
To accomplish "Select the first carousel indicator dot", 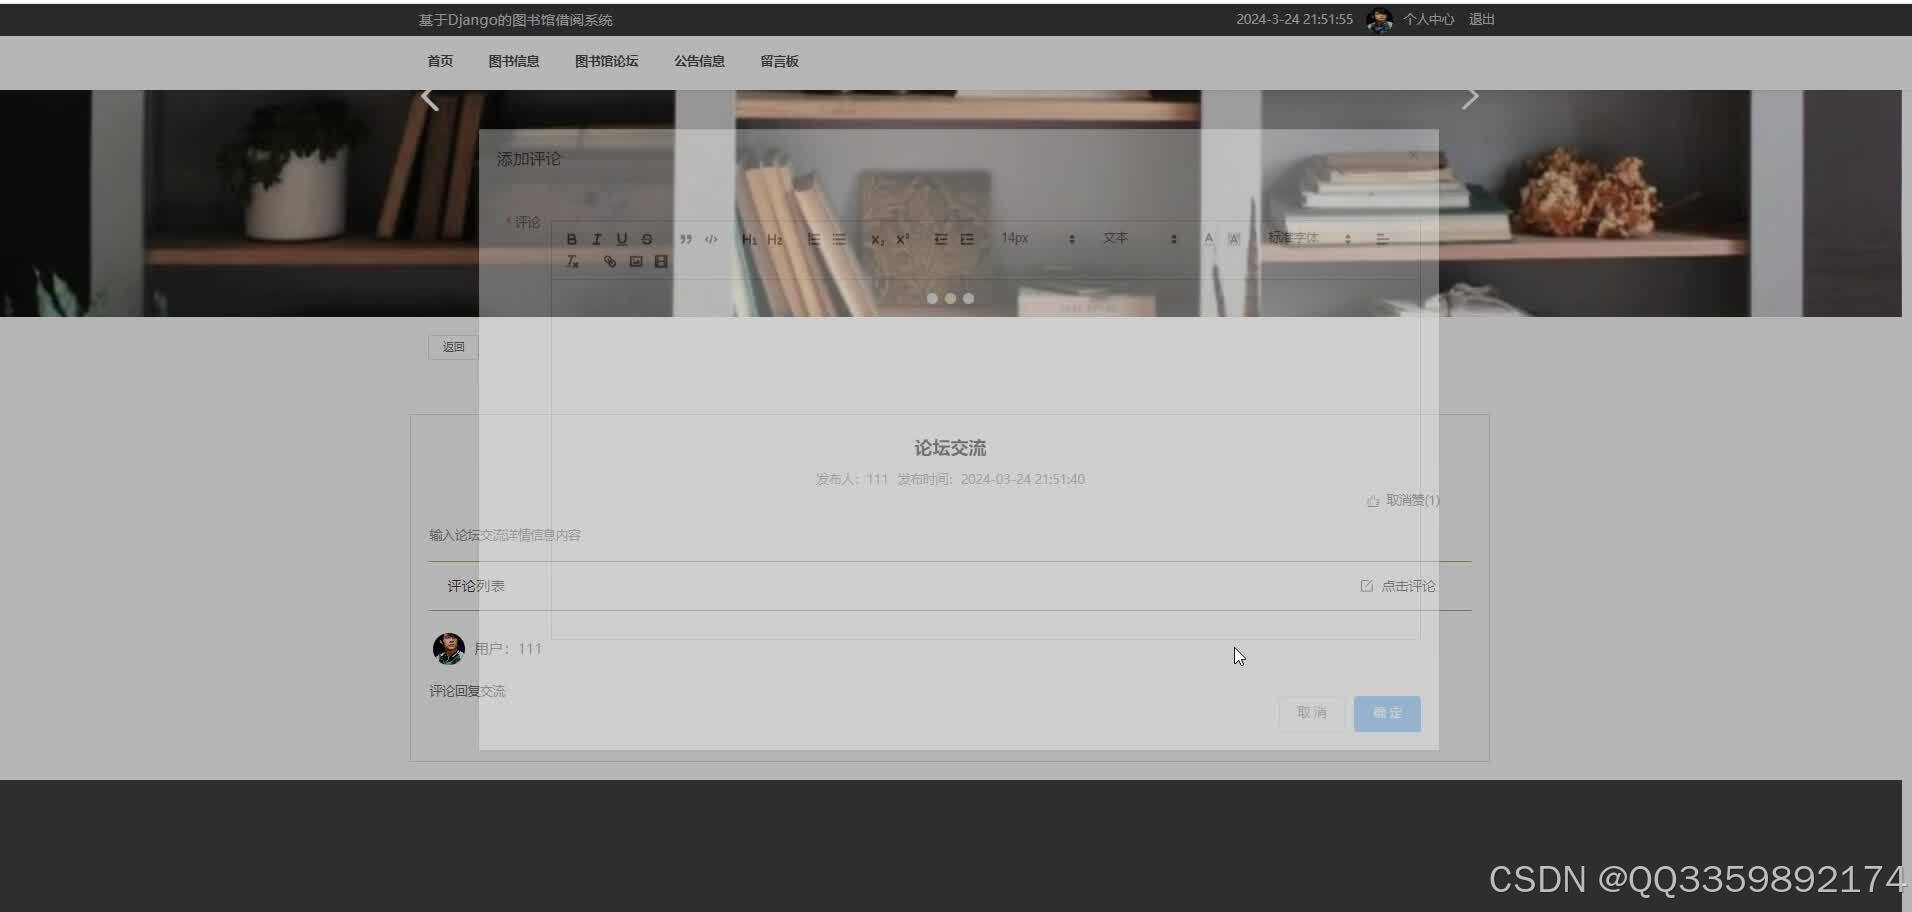I will (932, 298).
